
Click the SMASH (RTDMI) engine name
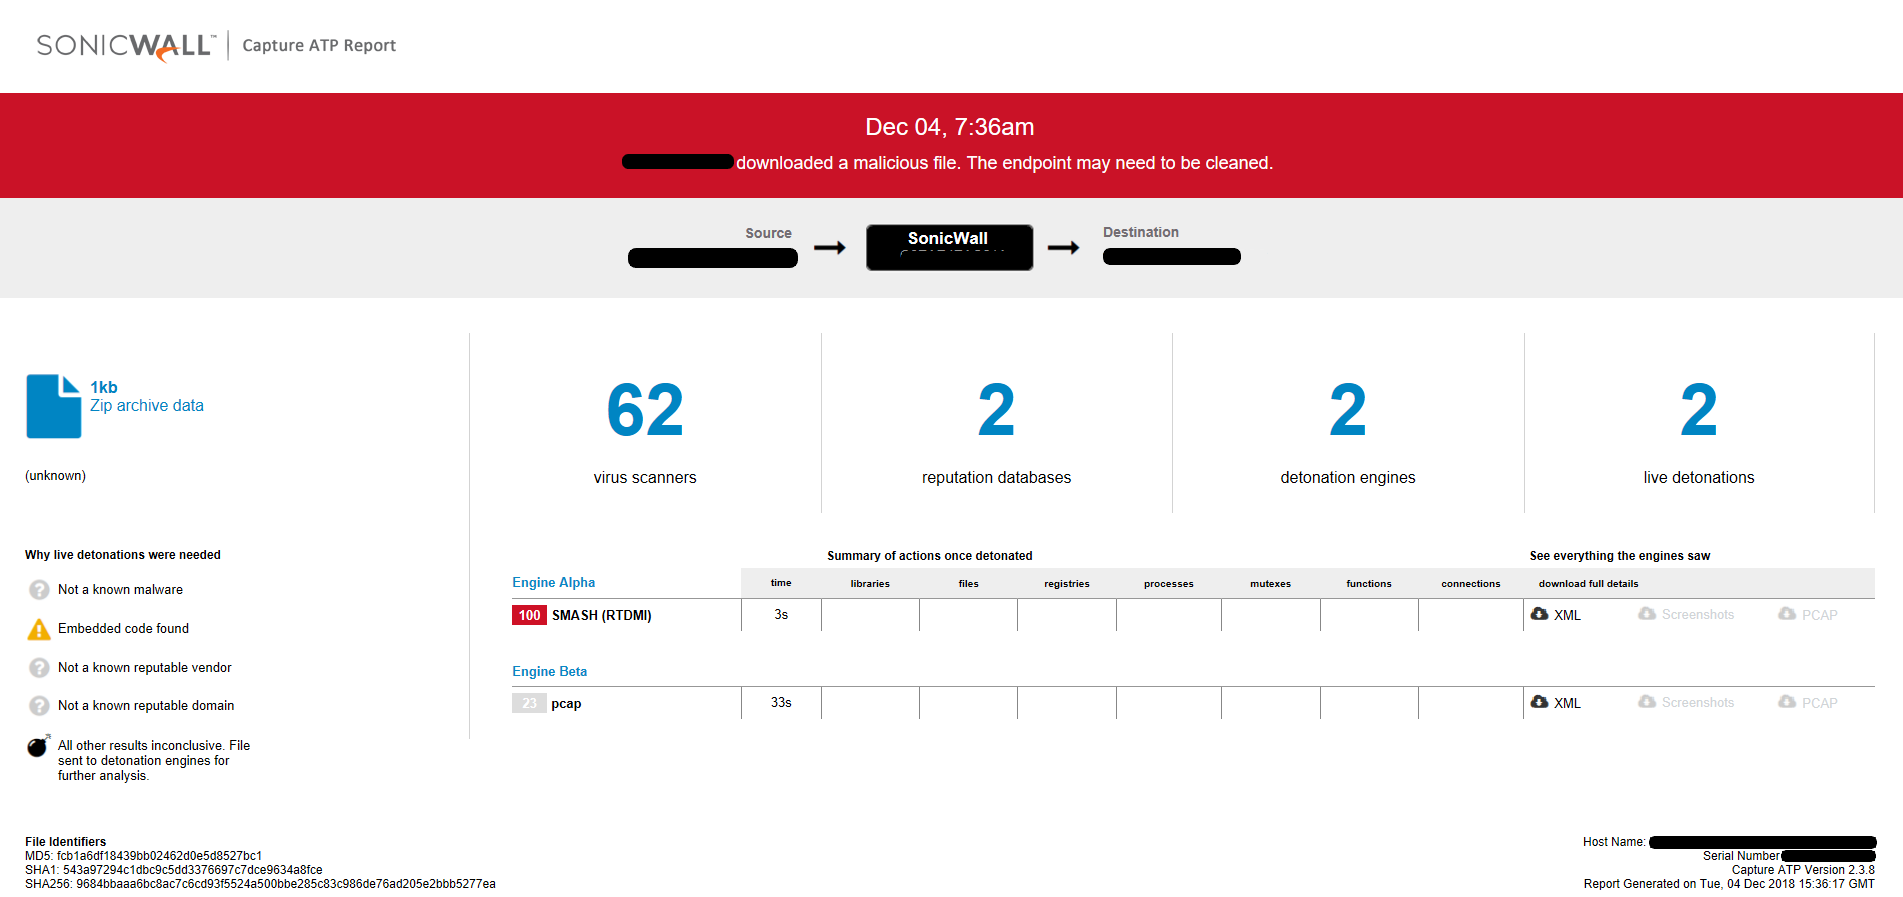pyautogui.click(x=602, y=616)
